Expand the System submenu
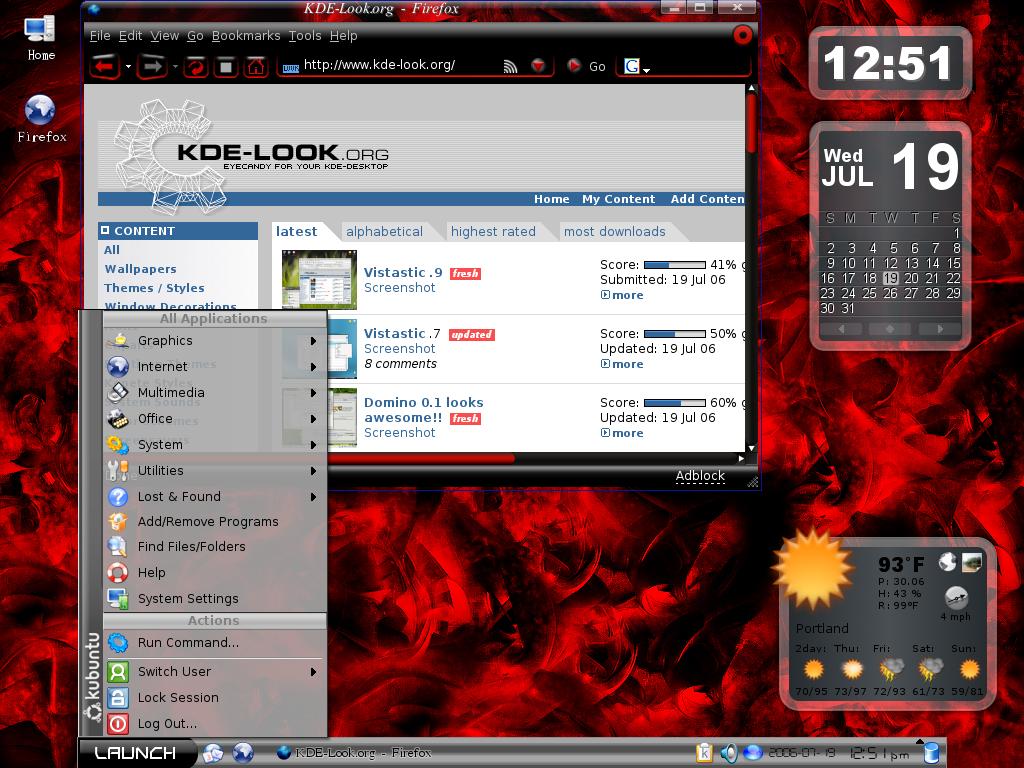1024x768 pixels. pos(214,445)
